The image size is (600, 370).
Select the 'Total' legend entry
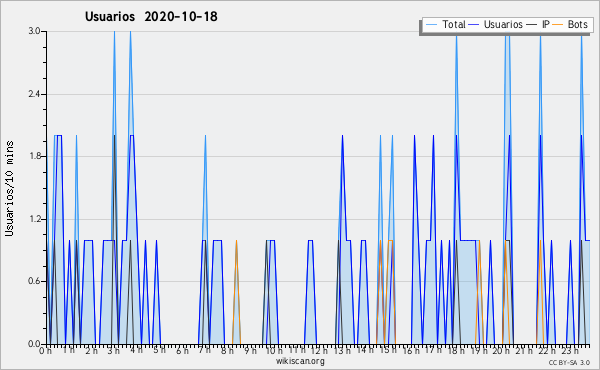454,24
